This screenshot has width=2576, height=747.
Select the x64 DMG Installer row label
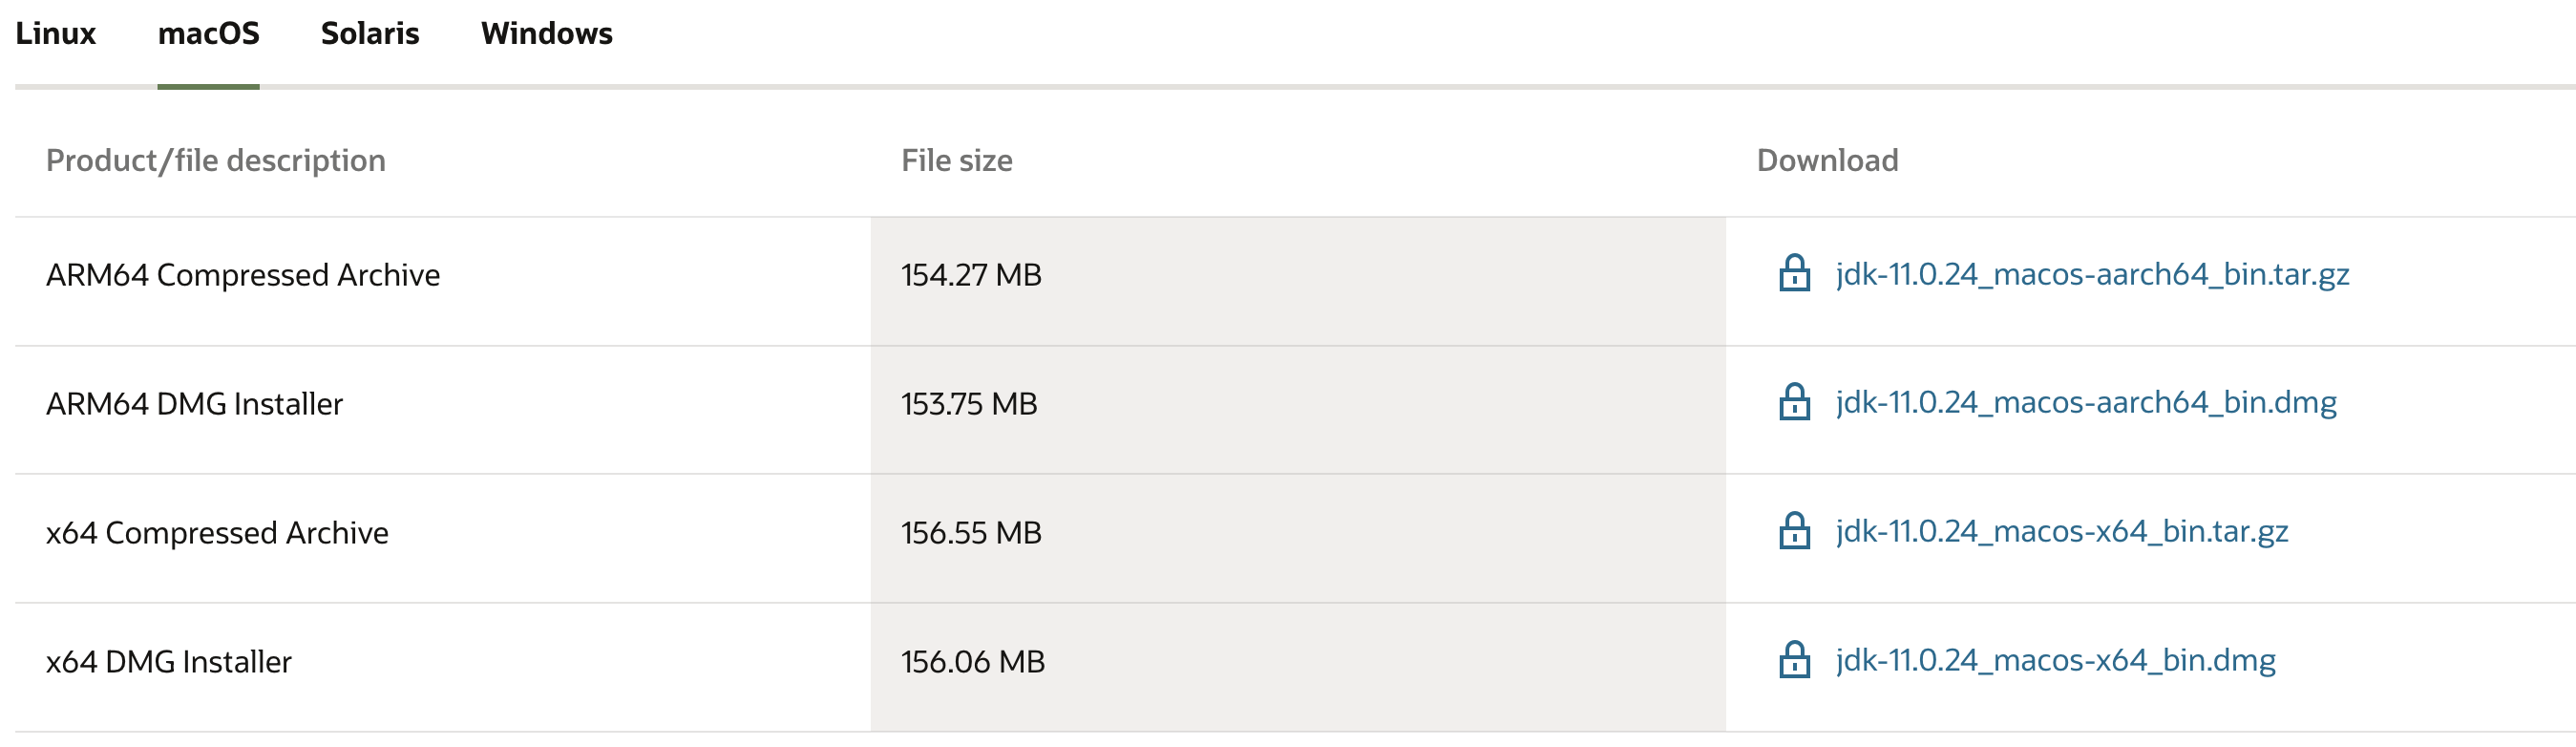[x=169, y=662]
